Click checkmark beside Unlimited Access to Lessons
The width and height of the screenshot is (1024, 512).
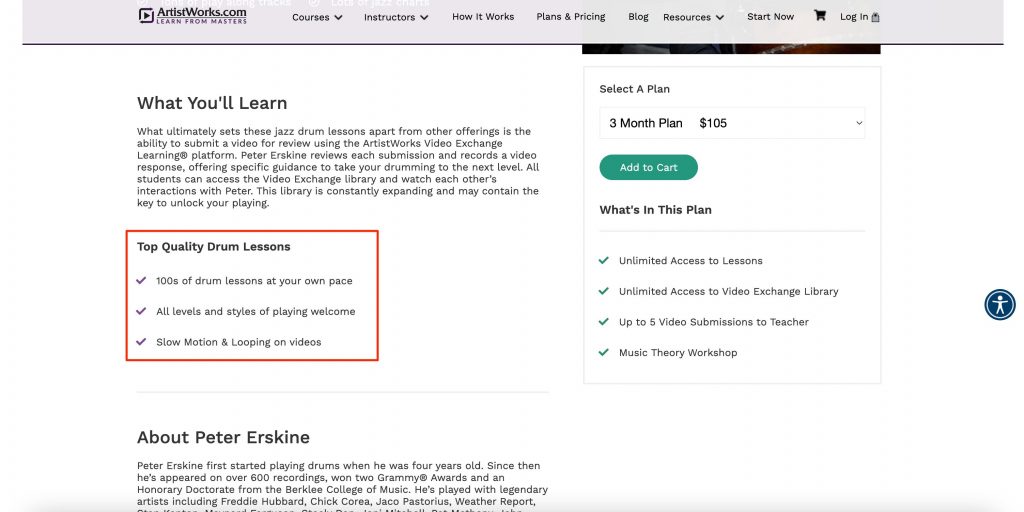[x=604, y=260]
